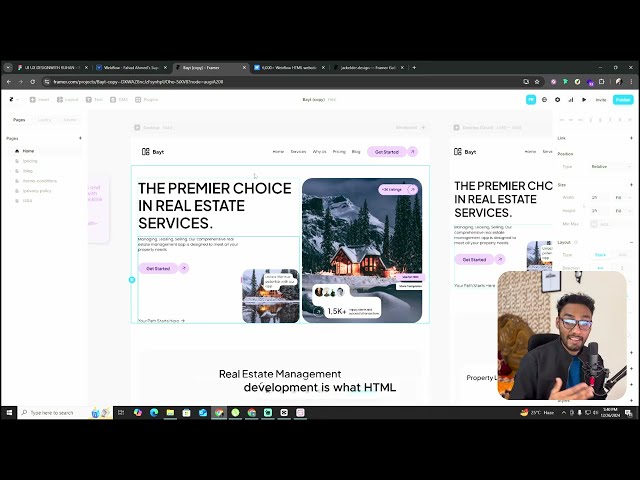640x480 pixels.
Task: Open the Windows Start menu
Action: point(9,413)
